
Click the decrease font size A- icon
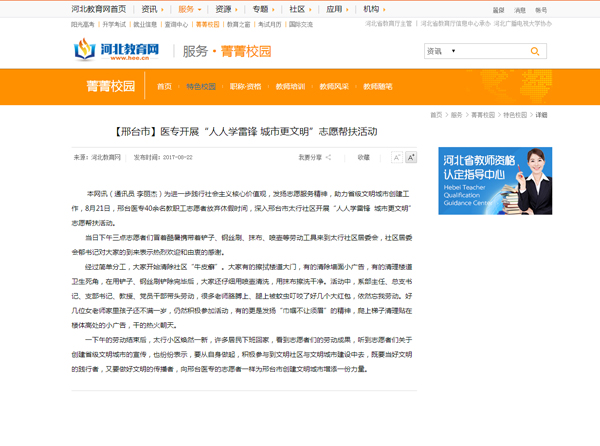coord(397,157)
